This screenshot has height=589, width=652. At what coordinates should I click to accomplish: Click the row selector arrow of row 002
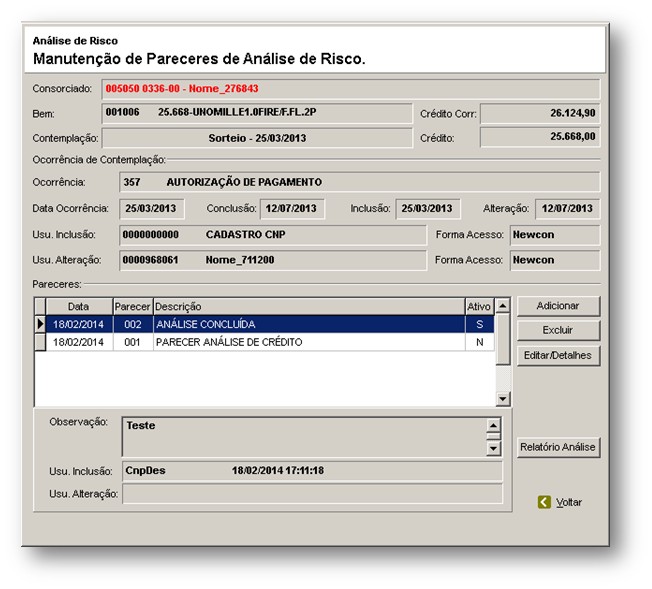point(40,324)
